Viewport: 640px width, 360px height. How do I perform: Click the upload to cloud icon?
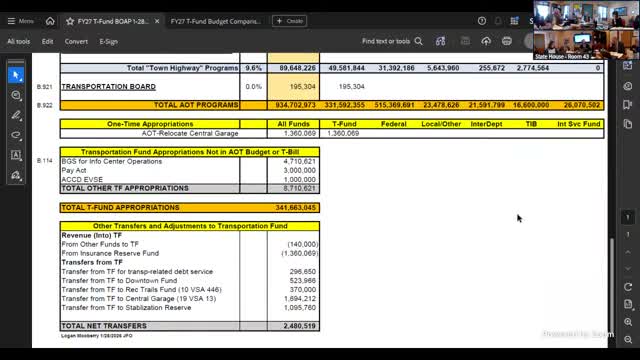[x=486, y=41]
